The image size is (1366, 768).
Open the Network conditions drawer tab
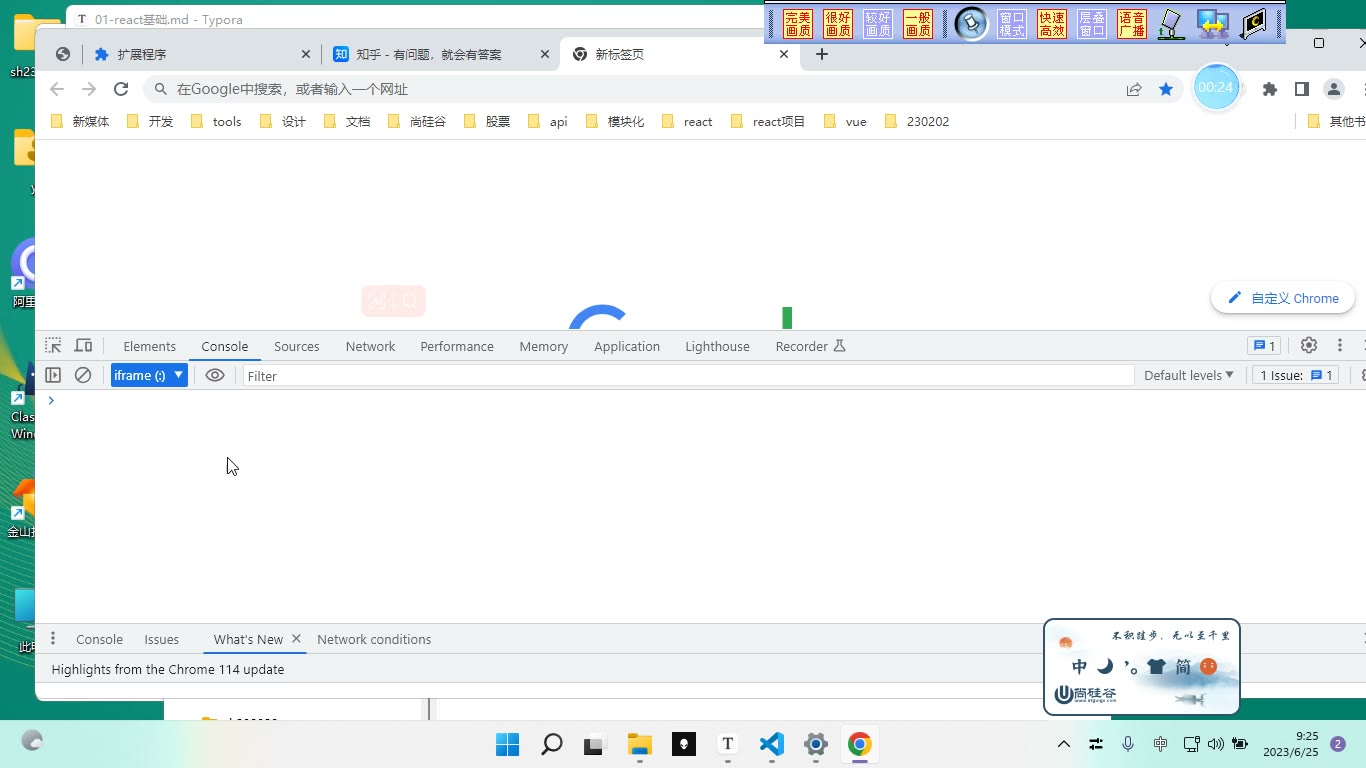374,639
